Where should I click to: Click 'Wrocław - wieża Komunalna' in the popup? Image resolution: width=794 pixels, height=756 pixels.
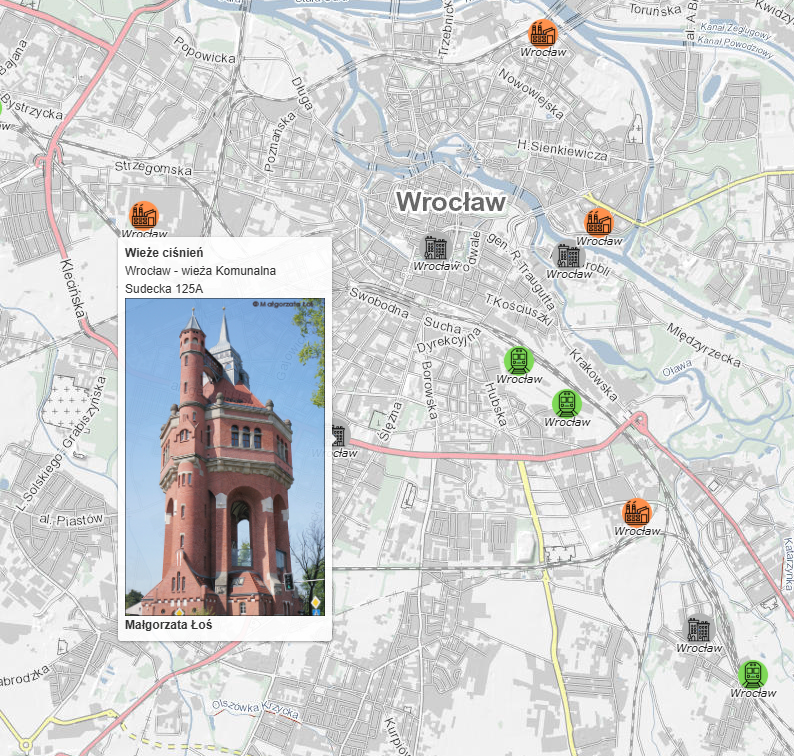(201, 271)
